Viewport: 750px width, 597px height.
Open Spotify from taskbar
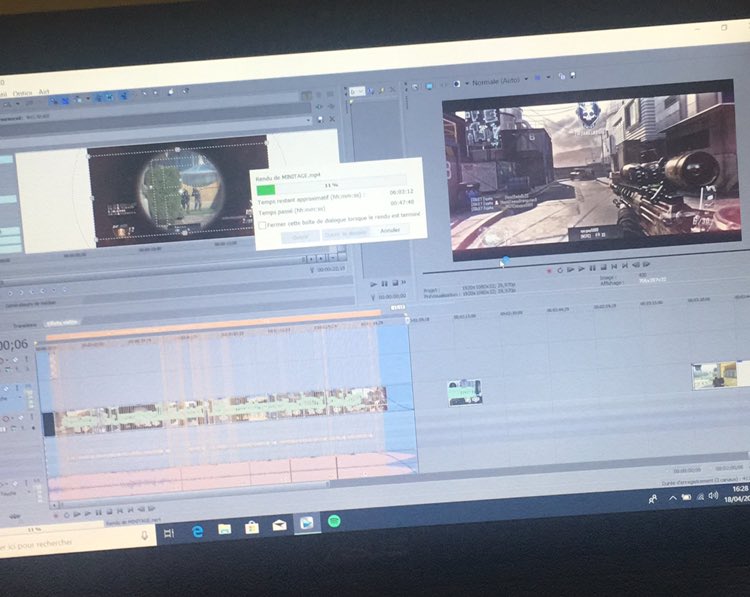pos(334,520)
